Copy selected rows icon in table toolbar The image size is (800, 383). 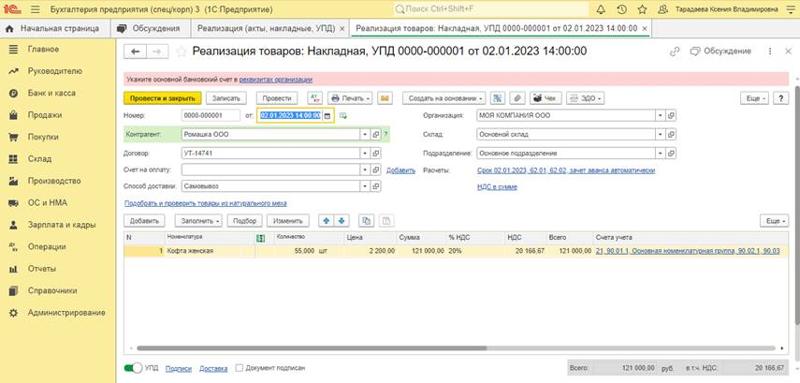coord(366,221)
